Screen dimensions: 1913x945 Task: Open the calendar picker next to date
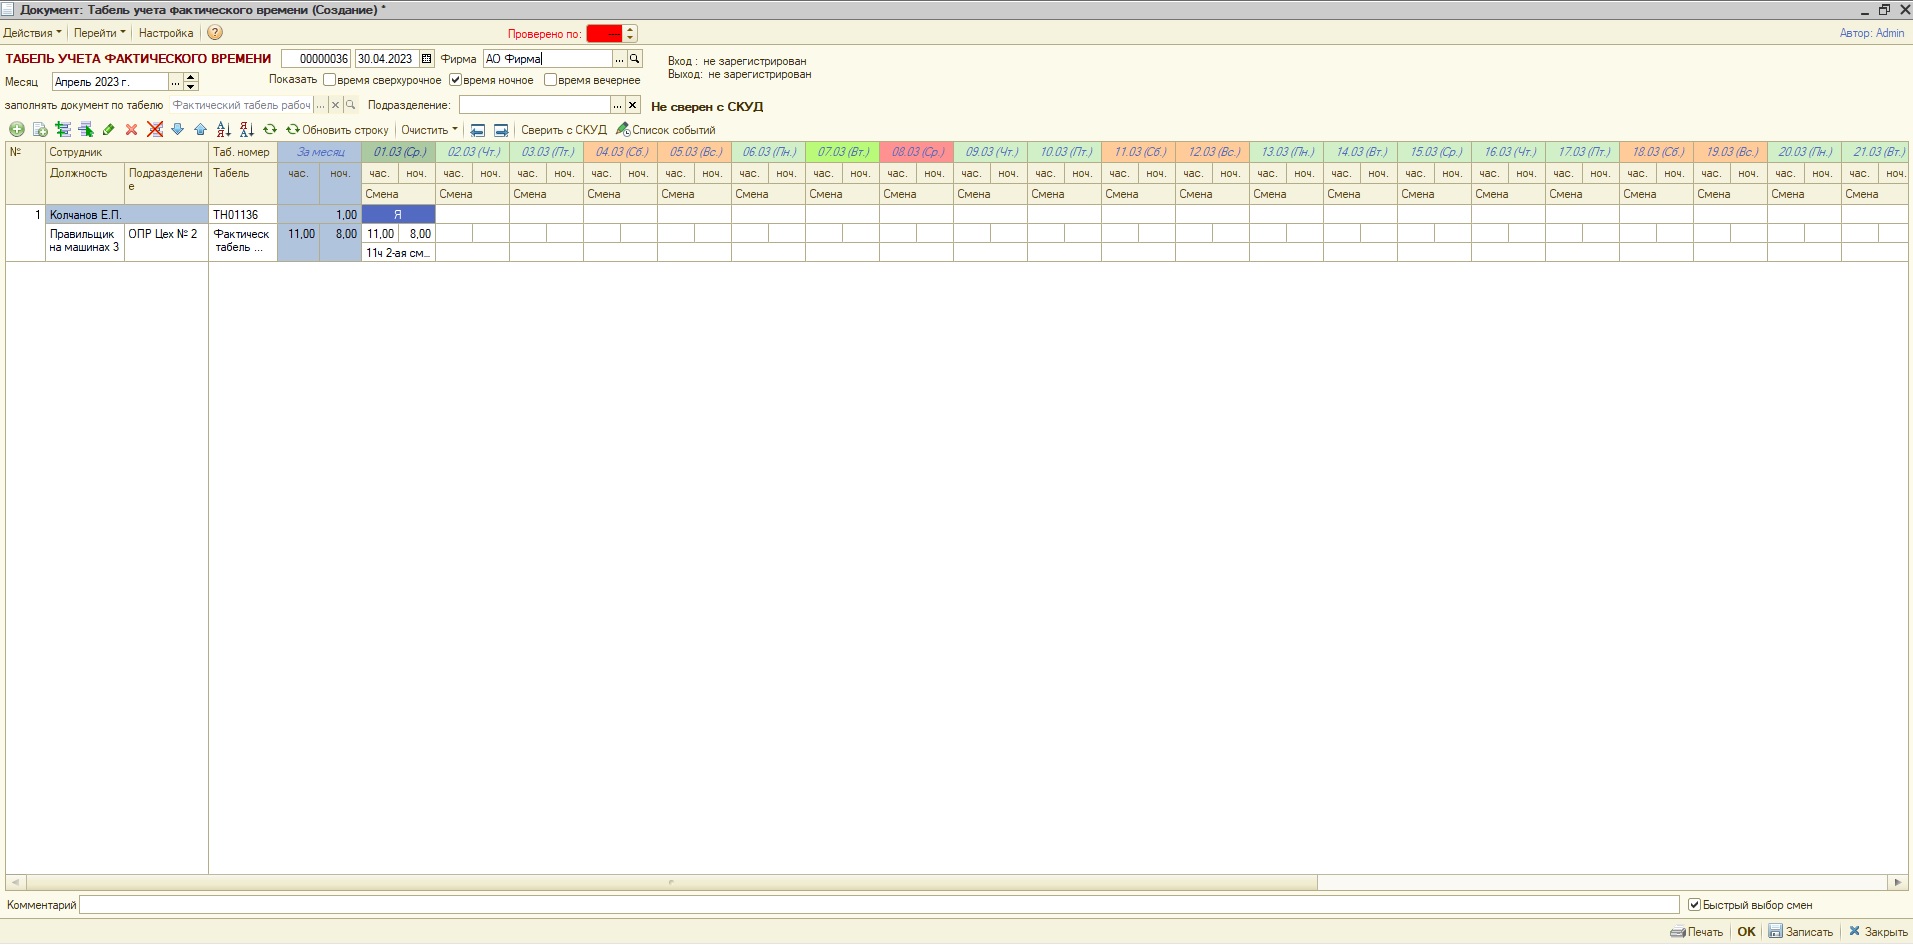point(427,59)
